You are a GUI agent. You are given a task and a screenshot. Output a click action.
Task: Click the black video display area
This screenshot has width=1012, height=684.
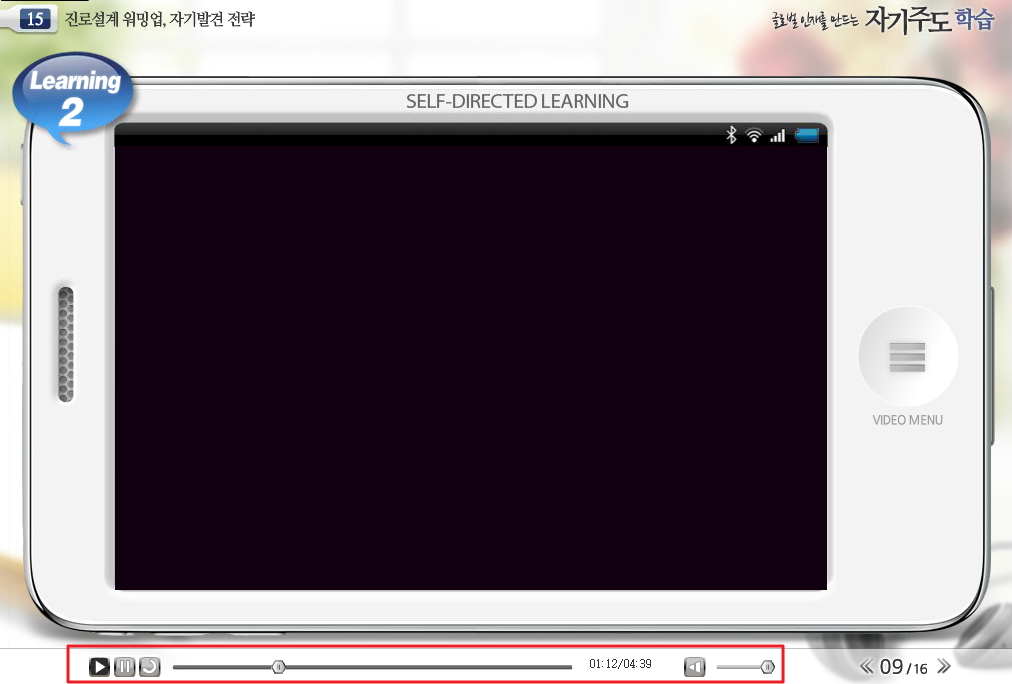click(471, 367)
